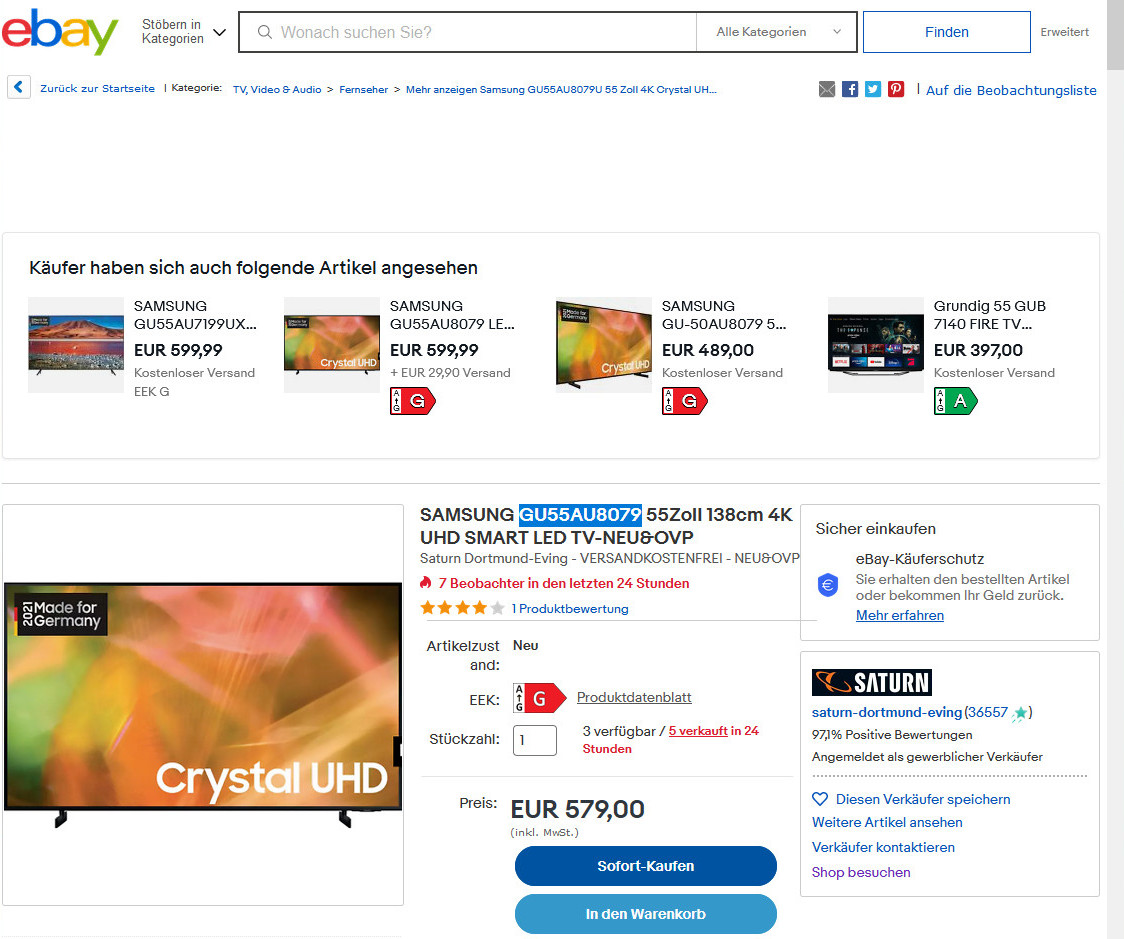The image size is (1124, 939).
Task: Expand Stöbern in Kategorien dropdown
Action: [x=184, y=32]
